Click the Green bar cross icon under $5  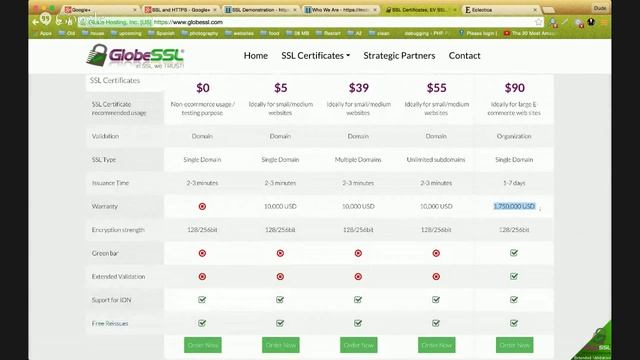pos(280,253)
